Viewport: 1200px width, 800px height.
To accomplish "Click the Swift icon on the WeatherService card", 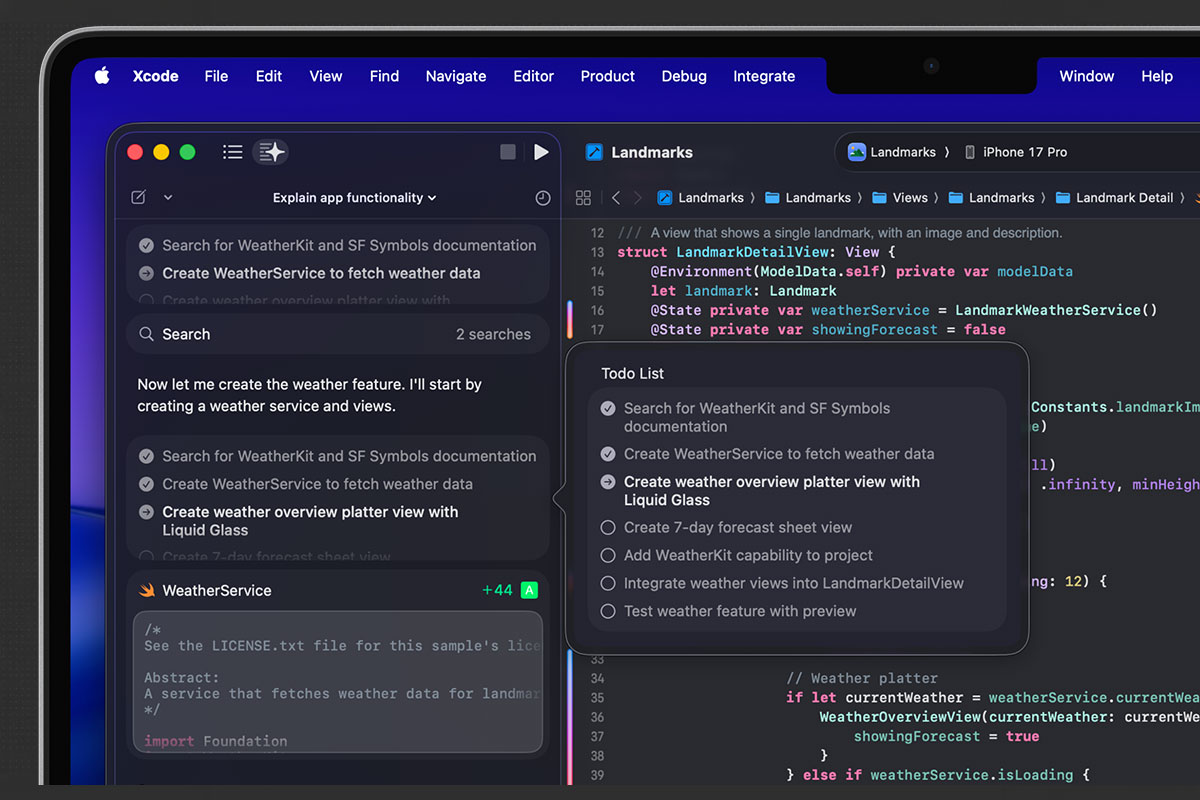I will pyautogui.click(x=147, y=590).
